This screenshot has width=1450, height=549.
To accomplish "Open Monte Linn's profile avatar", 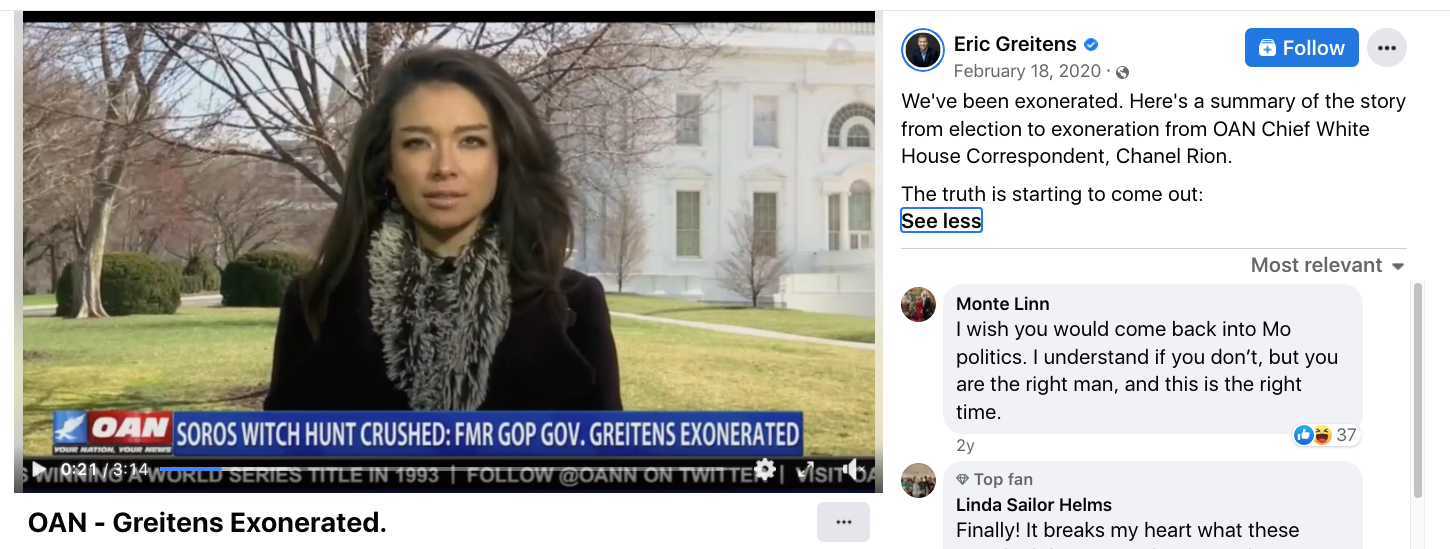I will pyautogui.click(x=918, y=304).
